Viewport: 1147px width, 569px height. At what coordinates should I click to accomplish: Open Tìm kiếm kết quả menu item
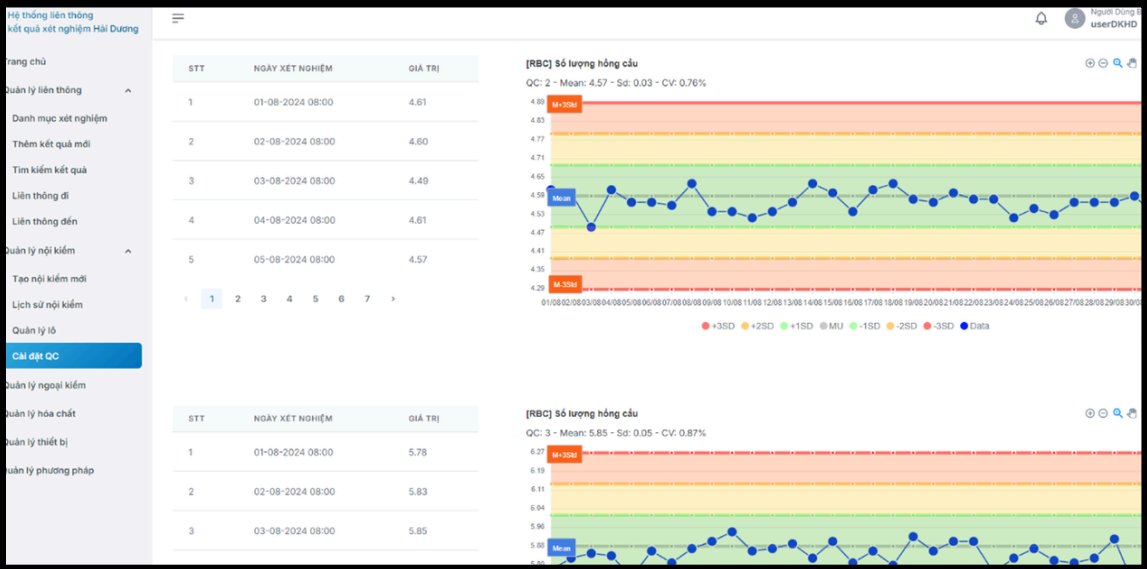49,170
